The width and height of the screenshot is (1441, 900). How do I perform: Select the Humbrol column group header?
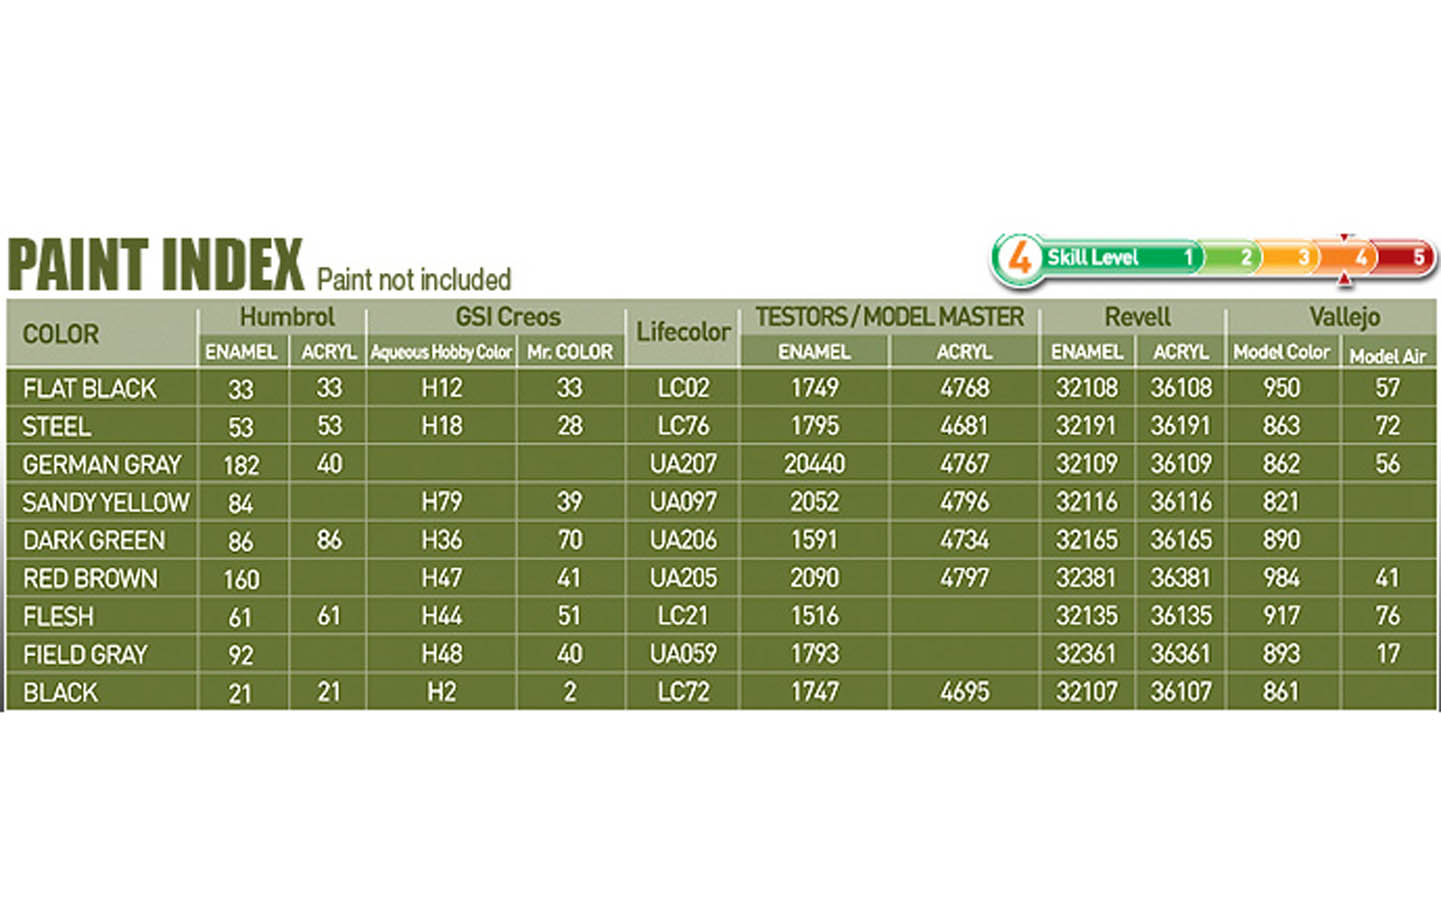(287, 317)
